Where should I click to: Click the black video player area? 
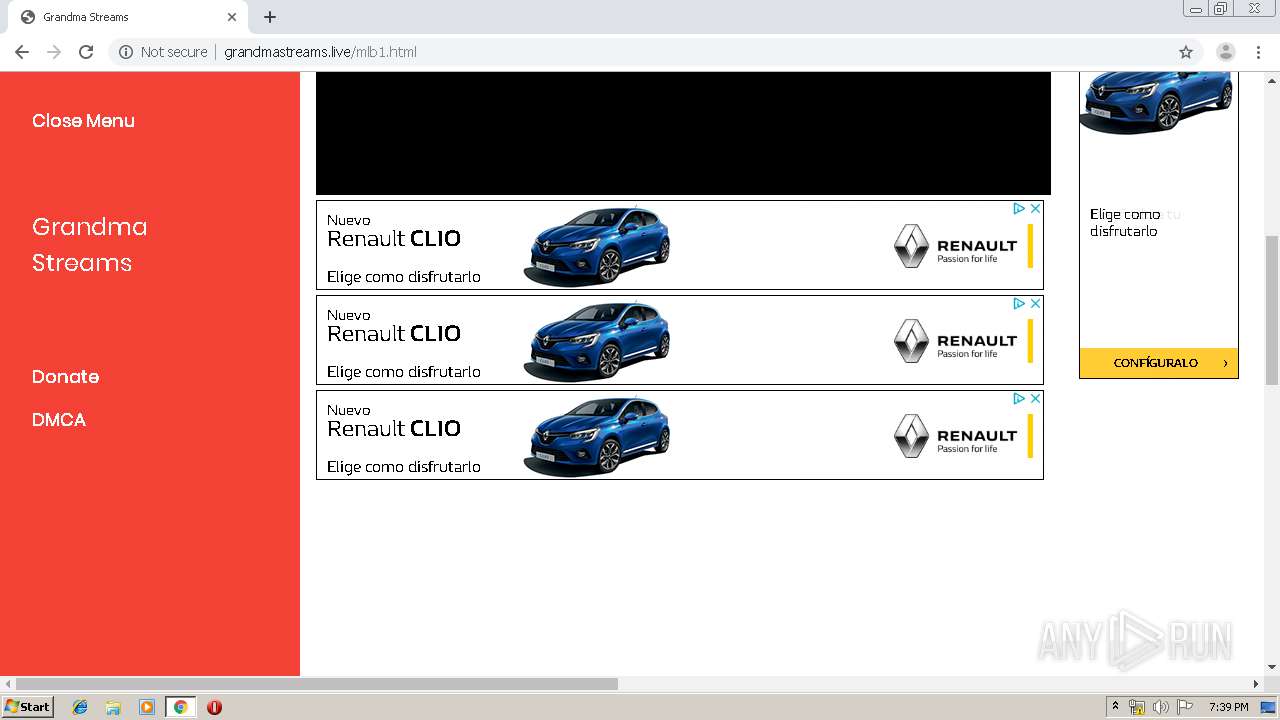click(x=683, y=133)
